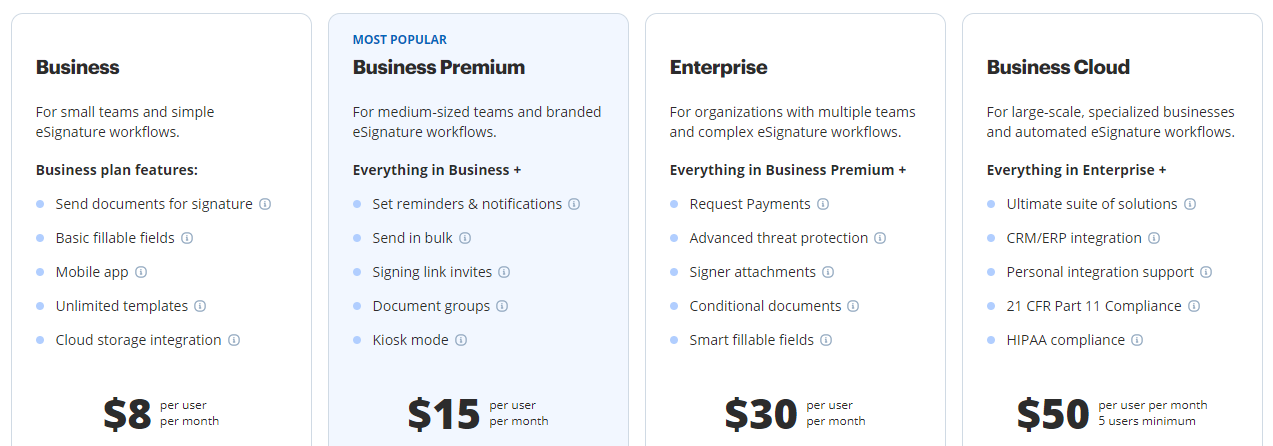The image size is (1273, 446).
Task: Click the Mobile app feature text
Action: [x=92, y=272]
